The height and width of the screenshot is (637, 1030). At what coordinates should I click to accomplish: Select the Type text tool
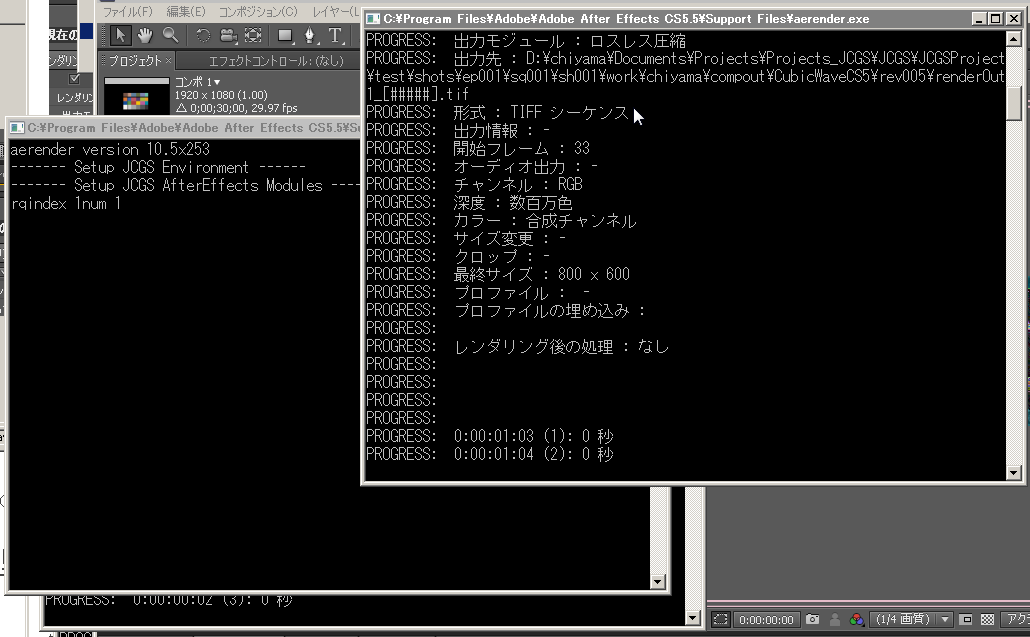pyautogui.click(x=335, y=35)
